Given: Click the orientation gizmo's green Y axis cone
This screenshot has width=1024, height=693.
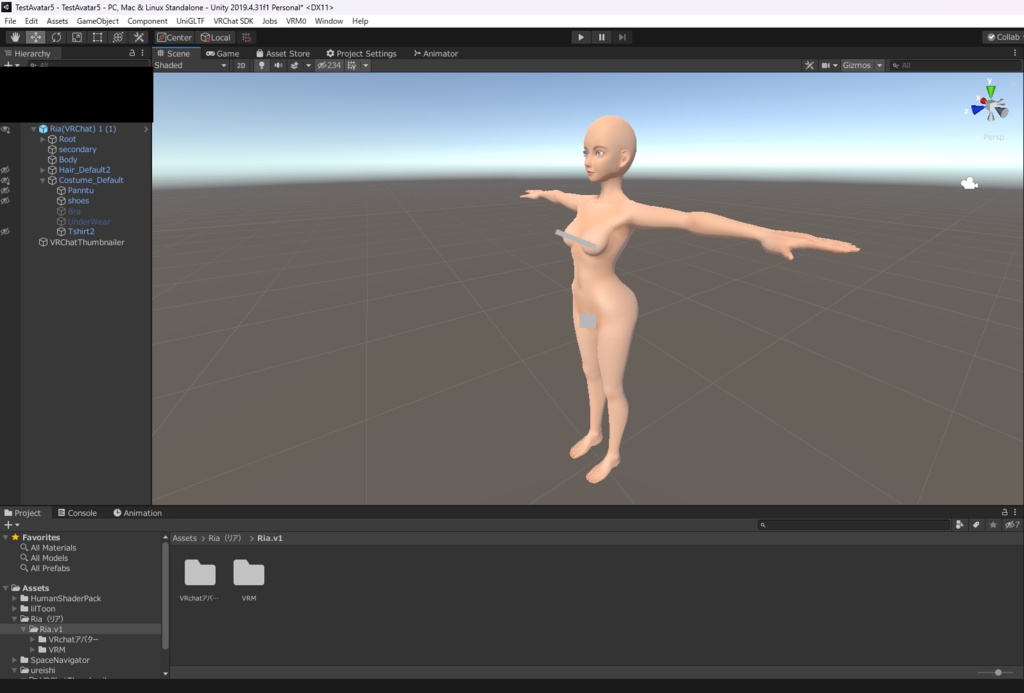Looking at the screenshot, I should coord(991,90).
